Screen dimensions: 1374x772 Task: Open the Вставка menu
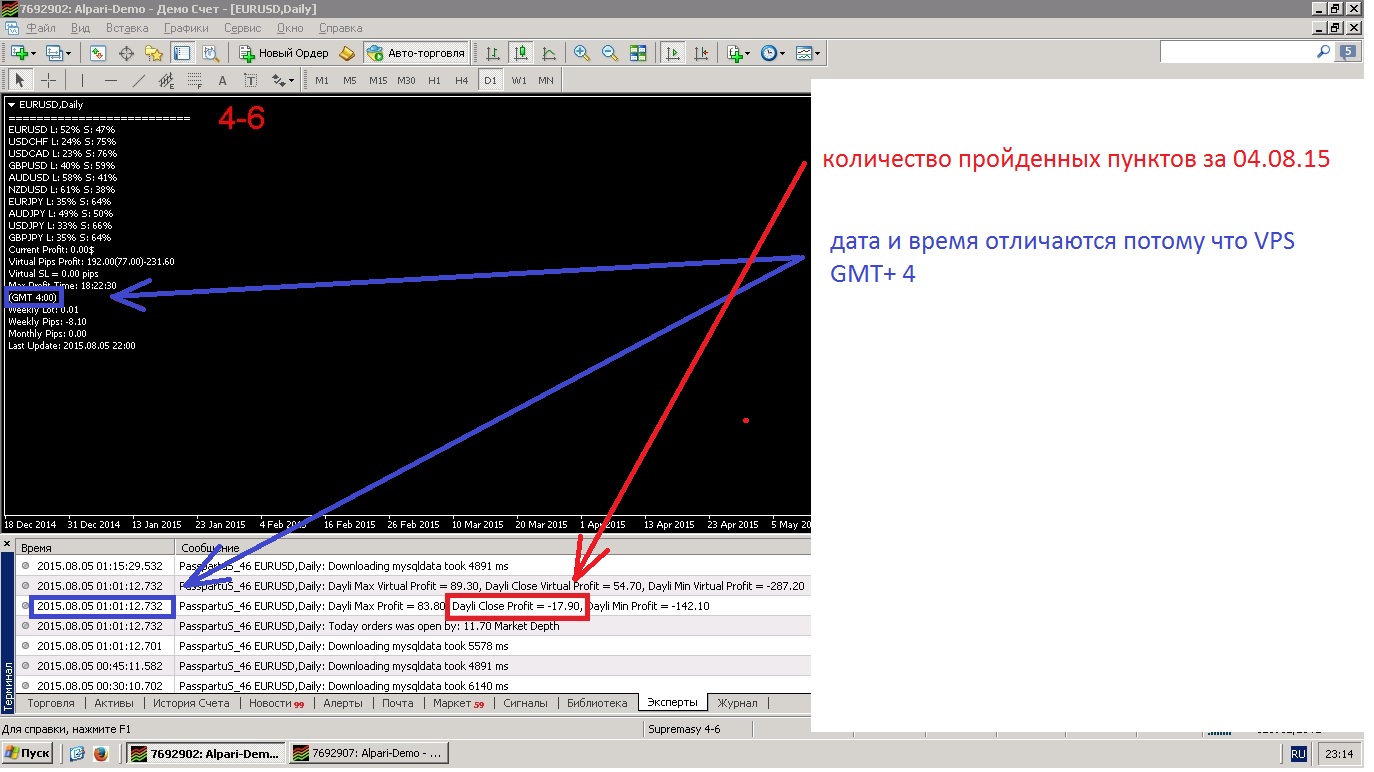coord(127,29)
